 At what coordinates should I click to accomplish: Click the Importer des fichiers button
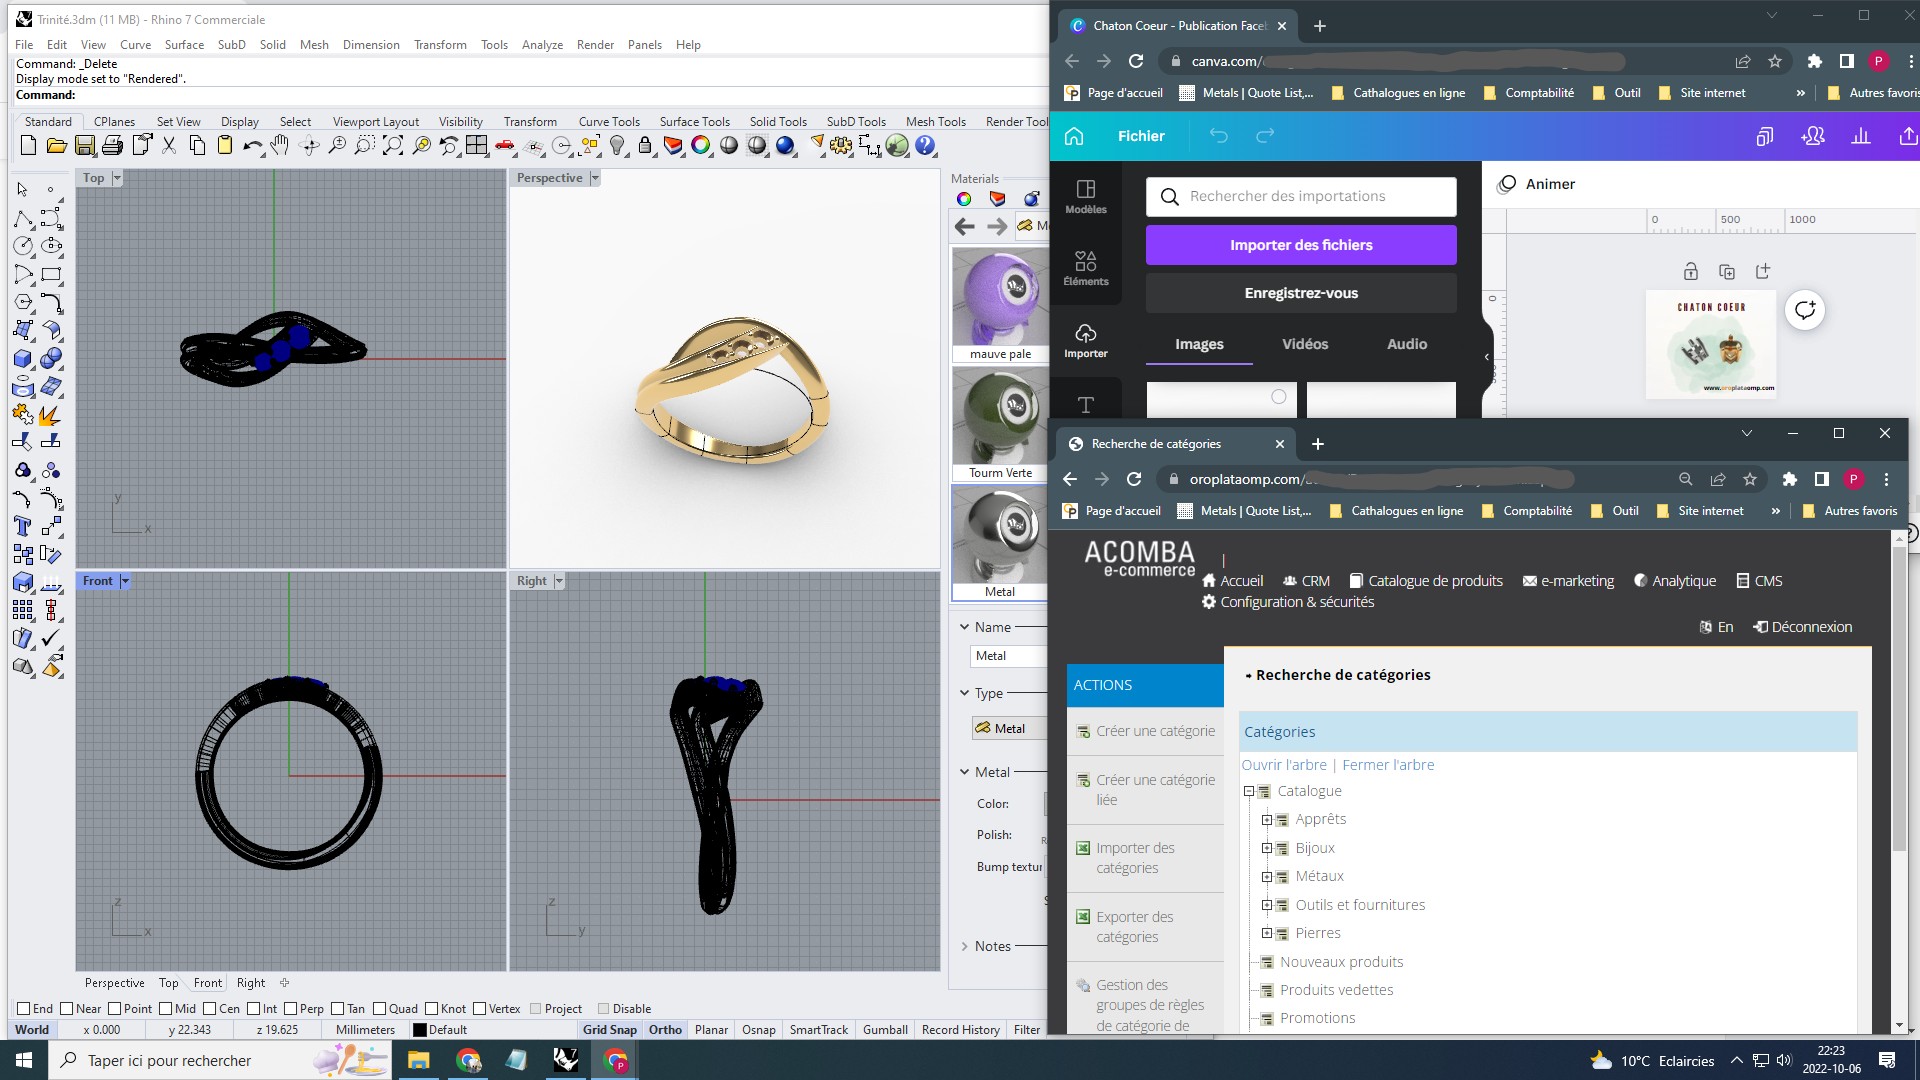[x=1301, y=245]
